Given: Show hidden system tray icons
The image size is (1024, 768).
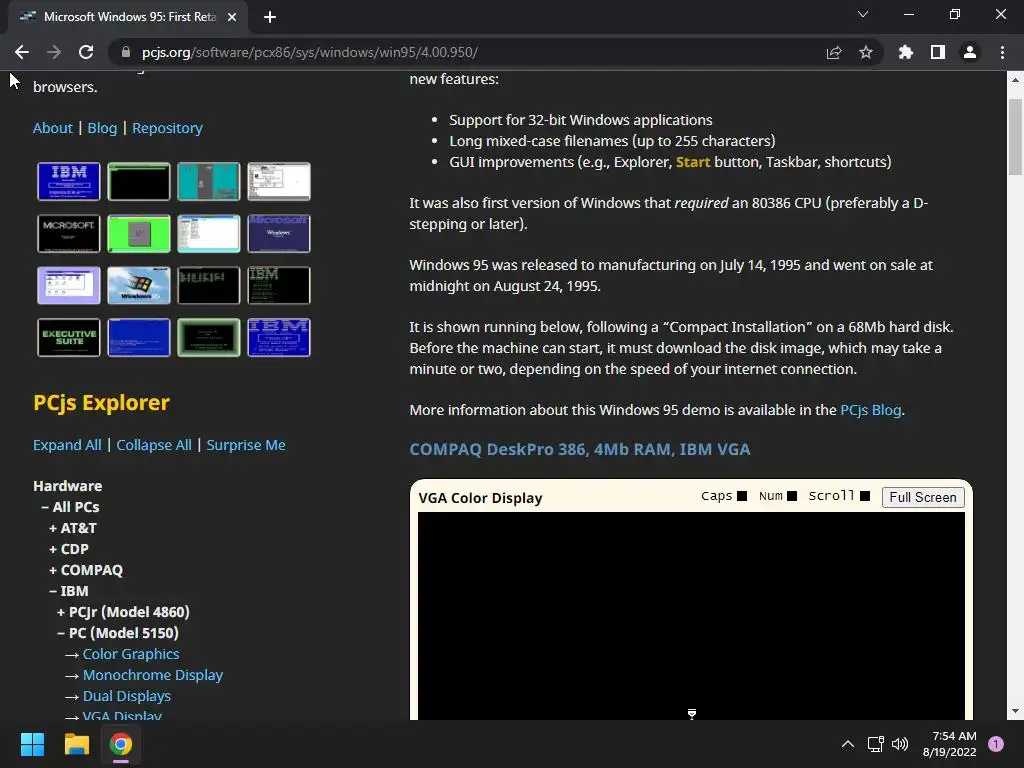Looking at the screenshot, I should tap(848, 744).
